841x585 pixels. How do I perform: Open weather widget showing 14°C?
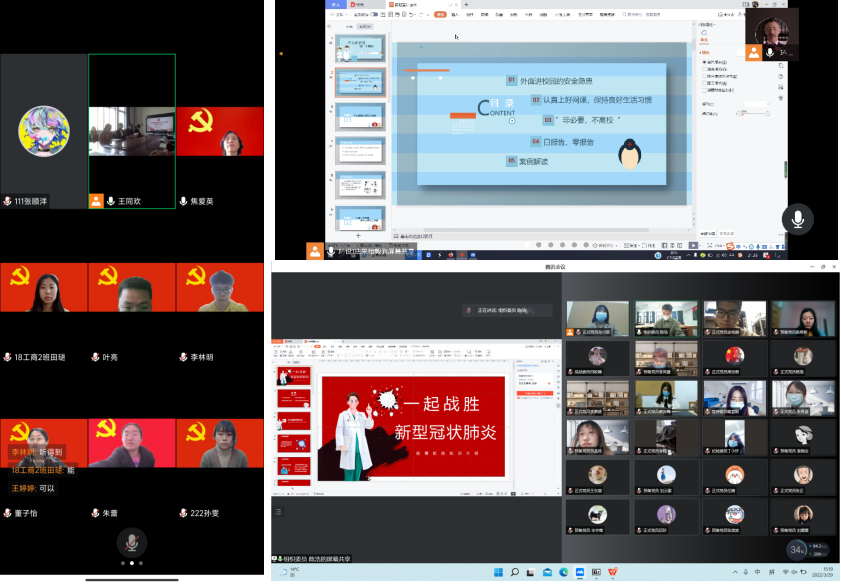click(289, 572)
